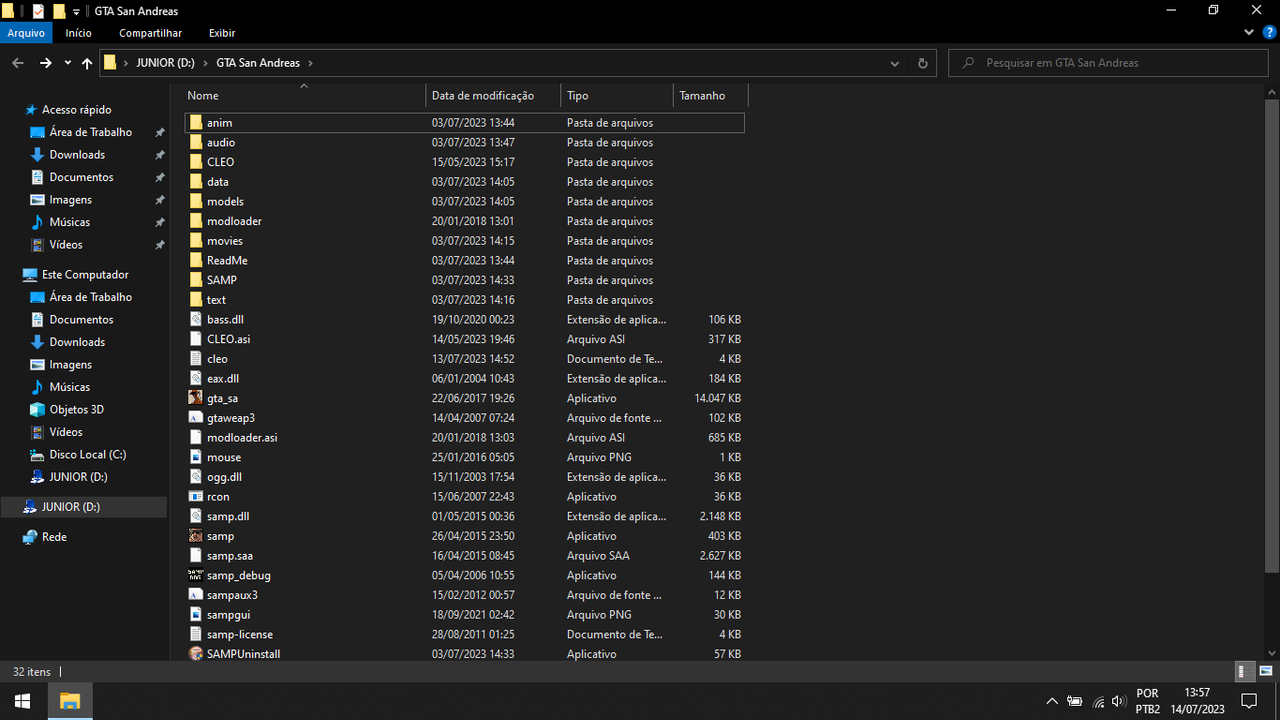Go back to previous folder
Viewport: 1280px width, 720px height.
click(18, 63)
